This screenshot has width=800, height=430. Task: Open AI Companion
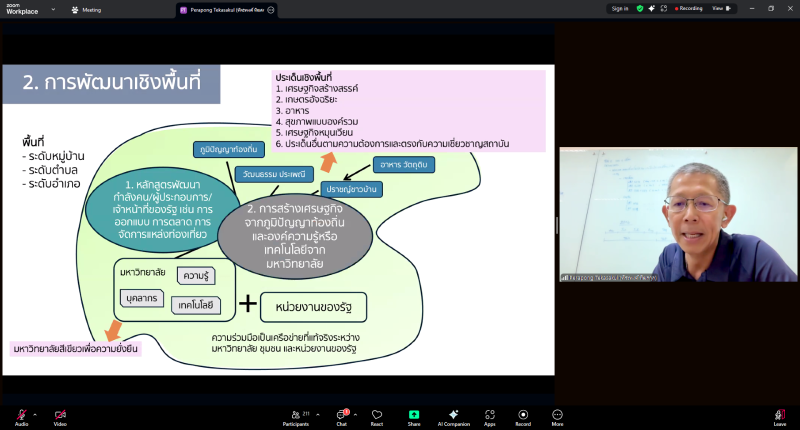(453, 414)
